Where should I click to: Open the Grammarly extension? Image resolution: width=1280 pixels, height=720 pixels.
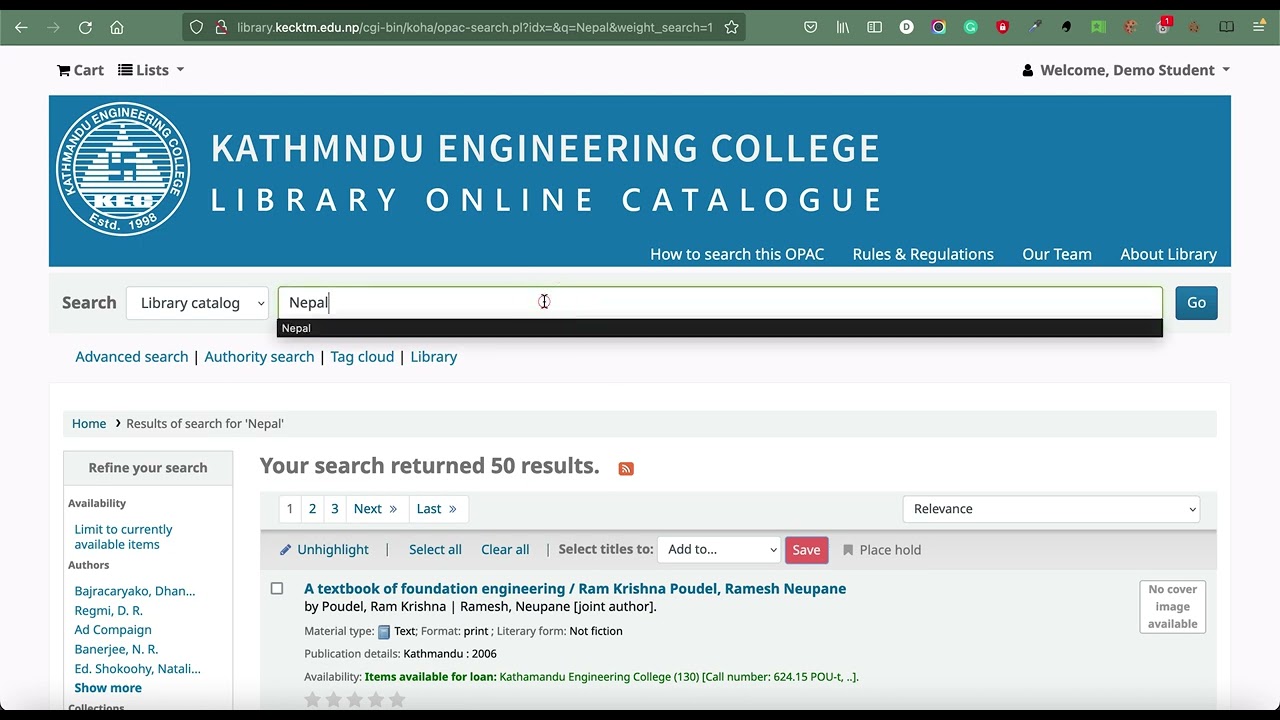click(x=970, y=27)
